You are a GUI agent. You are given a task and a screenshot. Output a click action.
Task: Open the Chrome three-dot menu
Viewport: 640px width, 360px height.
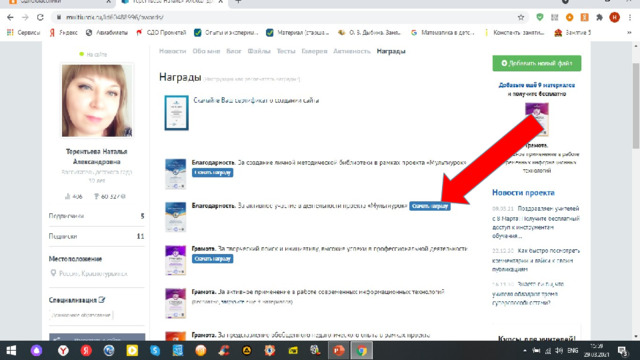pos(630,17)
